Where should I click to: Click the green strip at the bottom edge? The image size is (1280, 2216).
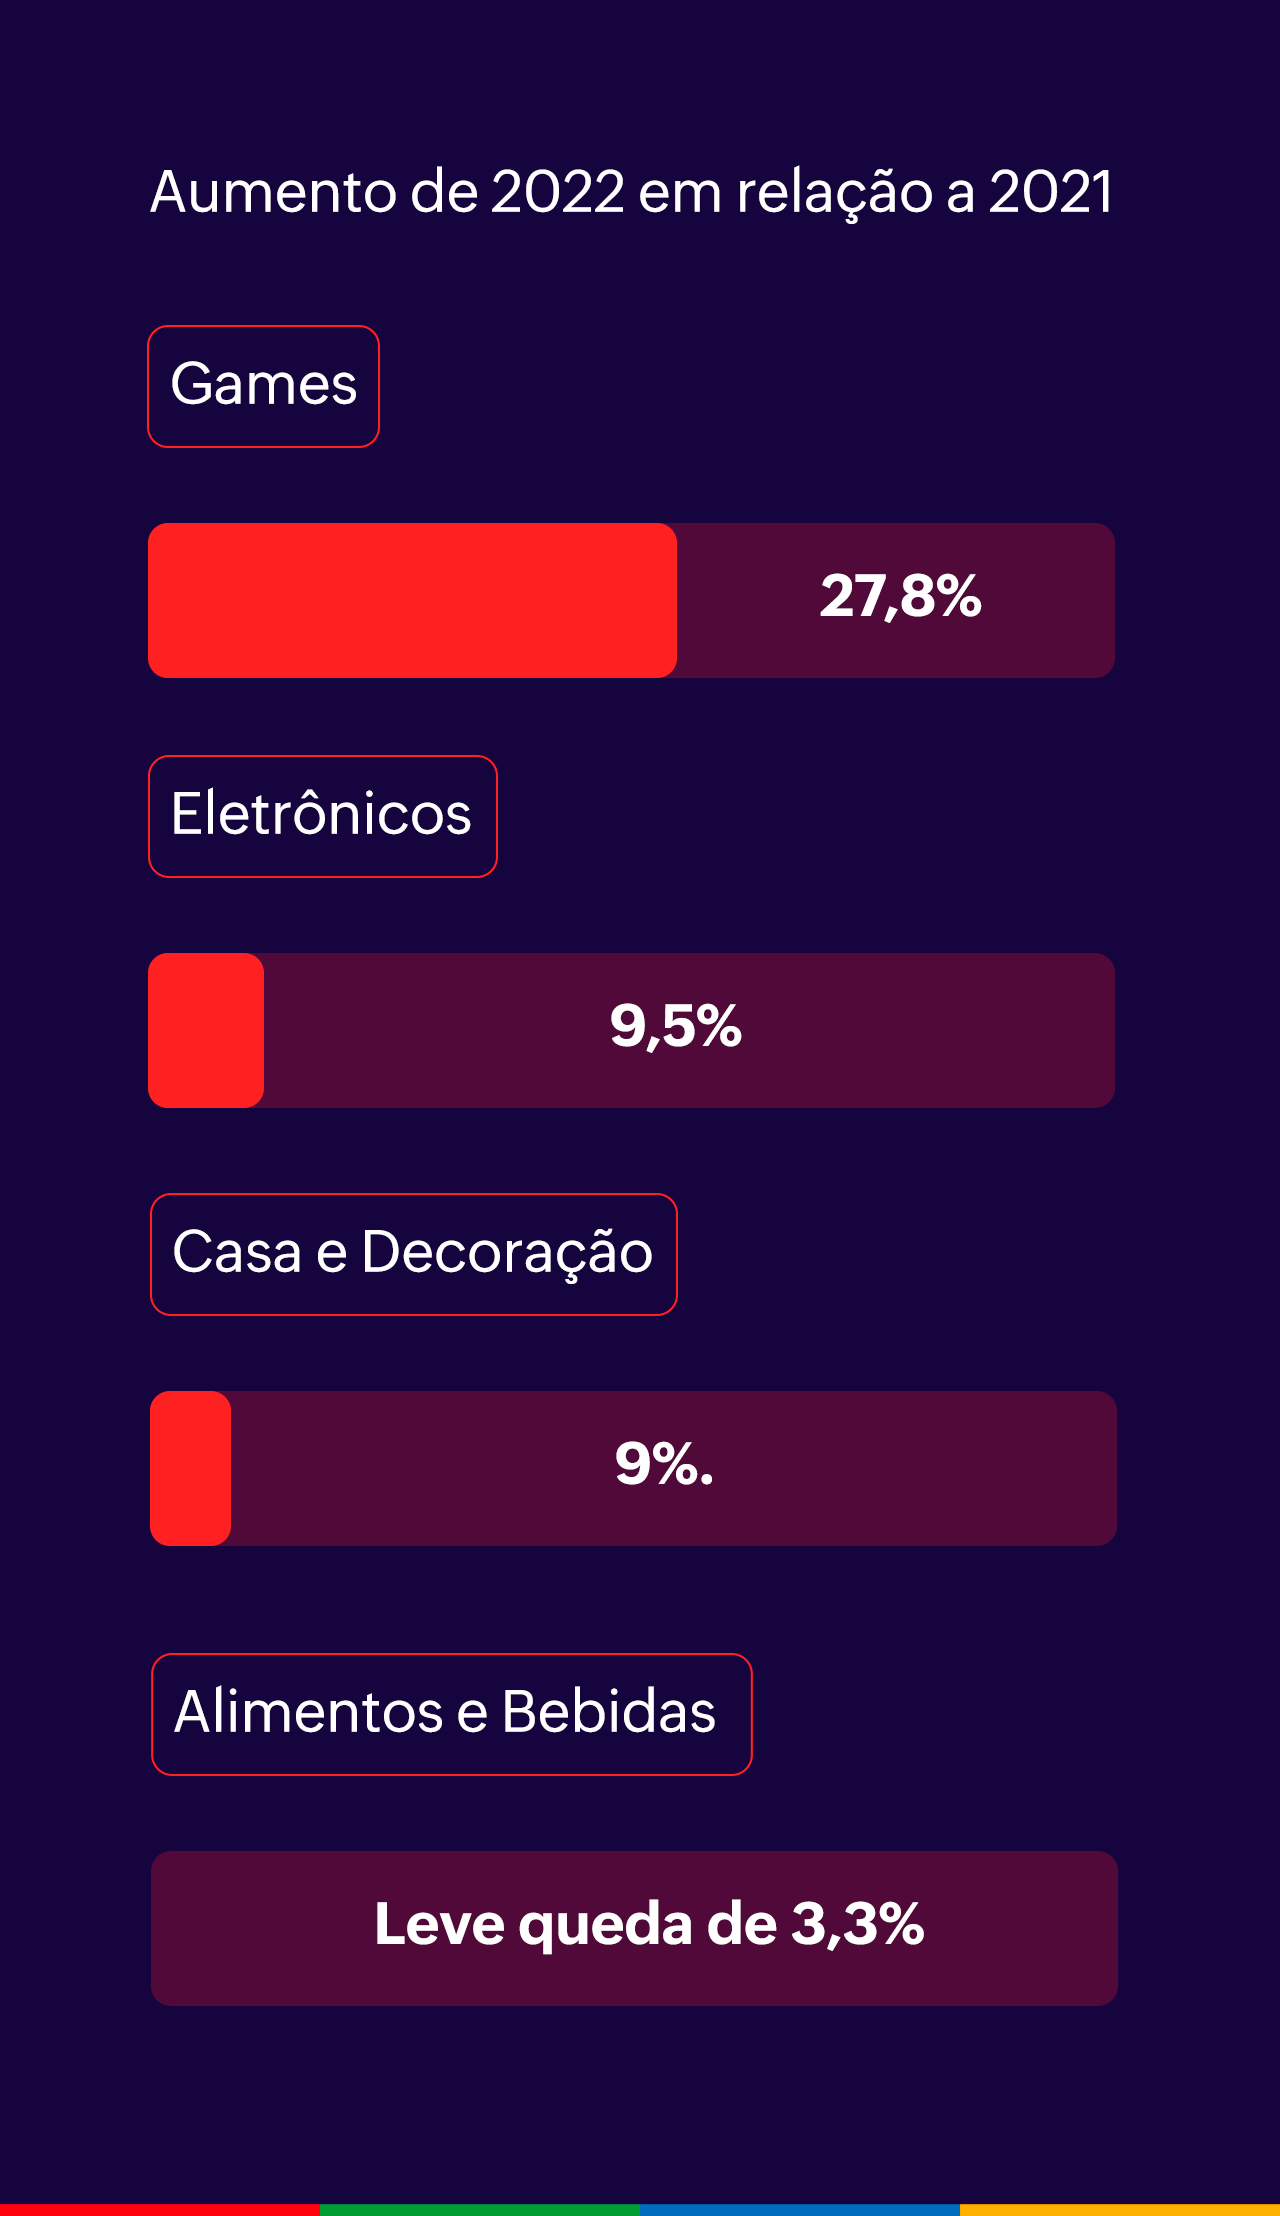(480, 2209)
